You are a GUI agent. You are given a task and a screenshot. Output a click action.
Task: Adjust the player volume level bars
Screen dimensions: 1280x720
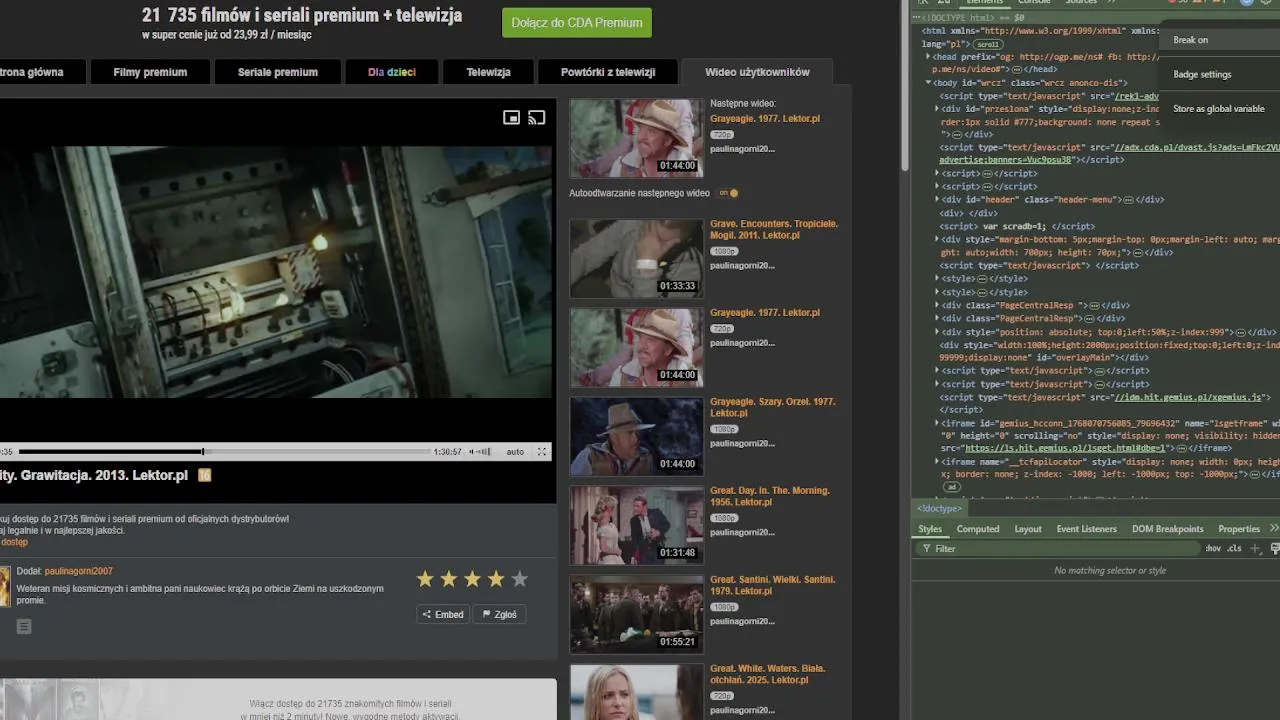click(485, 452)
